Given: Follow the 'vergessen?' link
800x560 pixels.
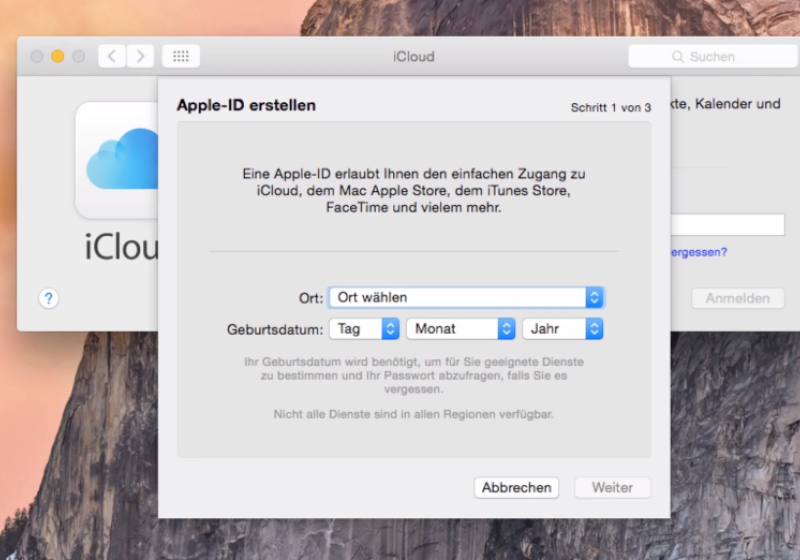Looking at the screenshot, I should pyautogui.click(x=699, y=252).
